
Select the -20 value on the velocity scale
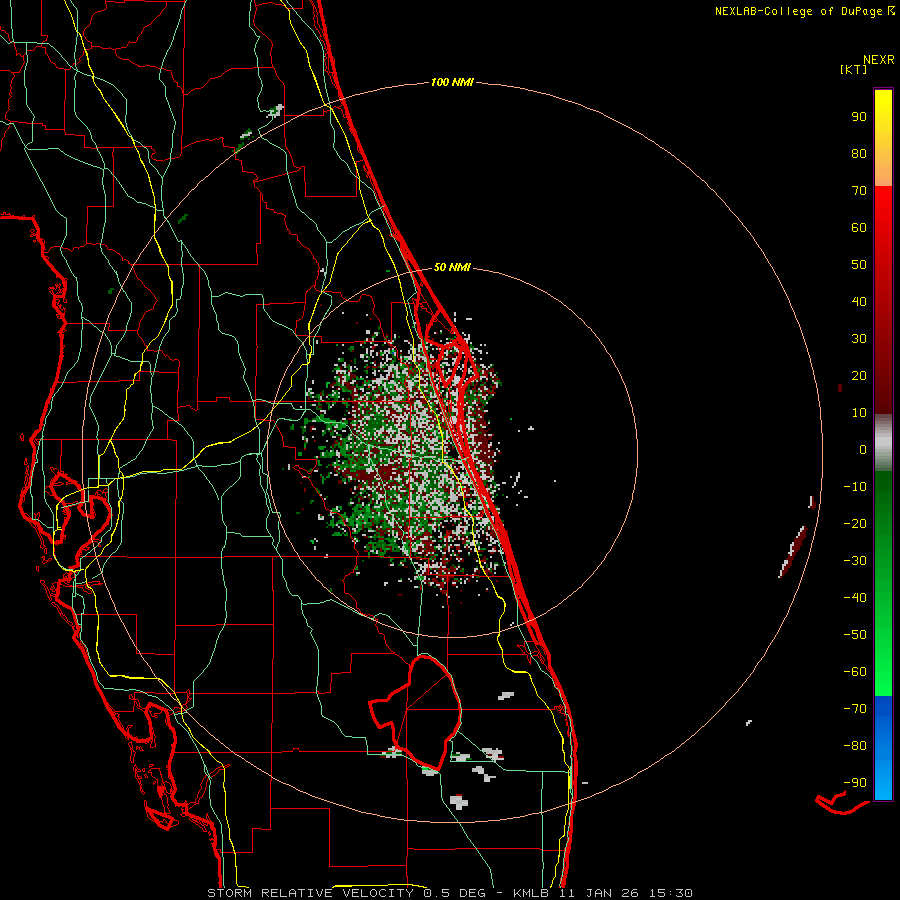pos(855,523)
